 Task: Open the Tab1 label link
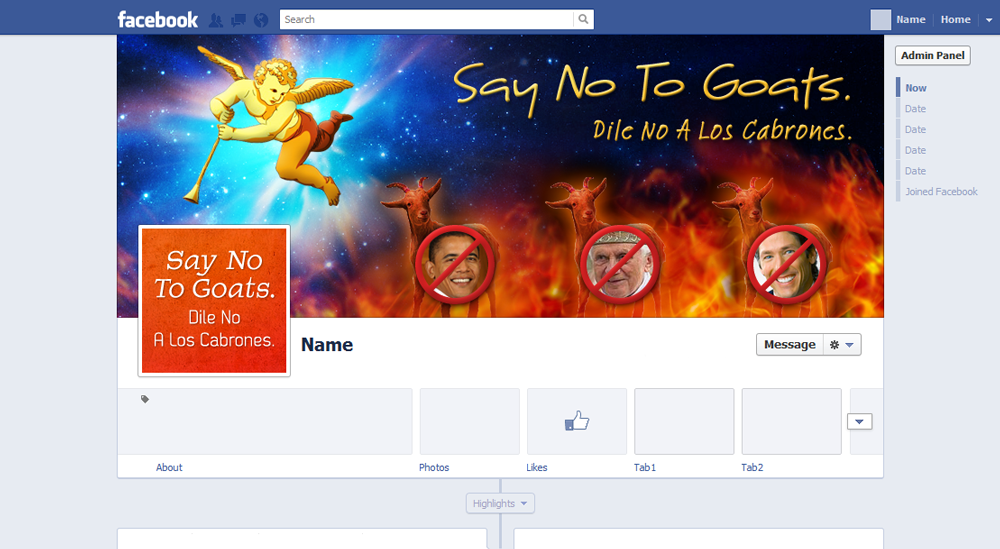[x=645, y=467]
